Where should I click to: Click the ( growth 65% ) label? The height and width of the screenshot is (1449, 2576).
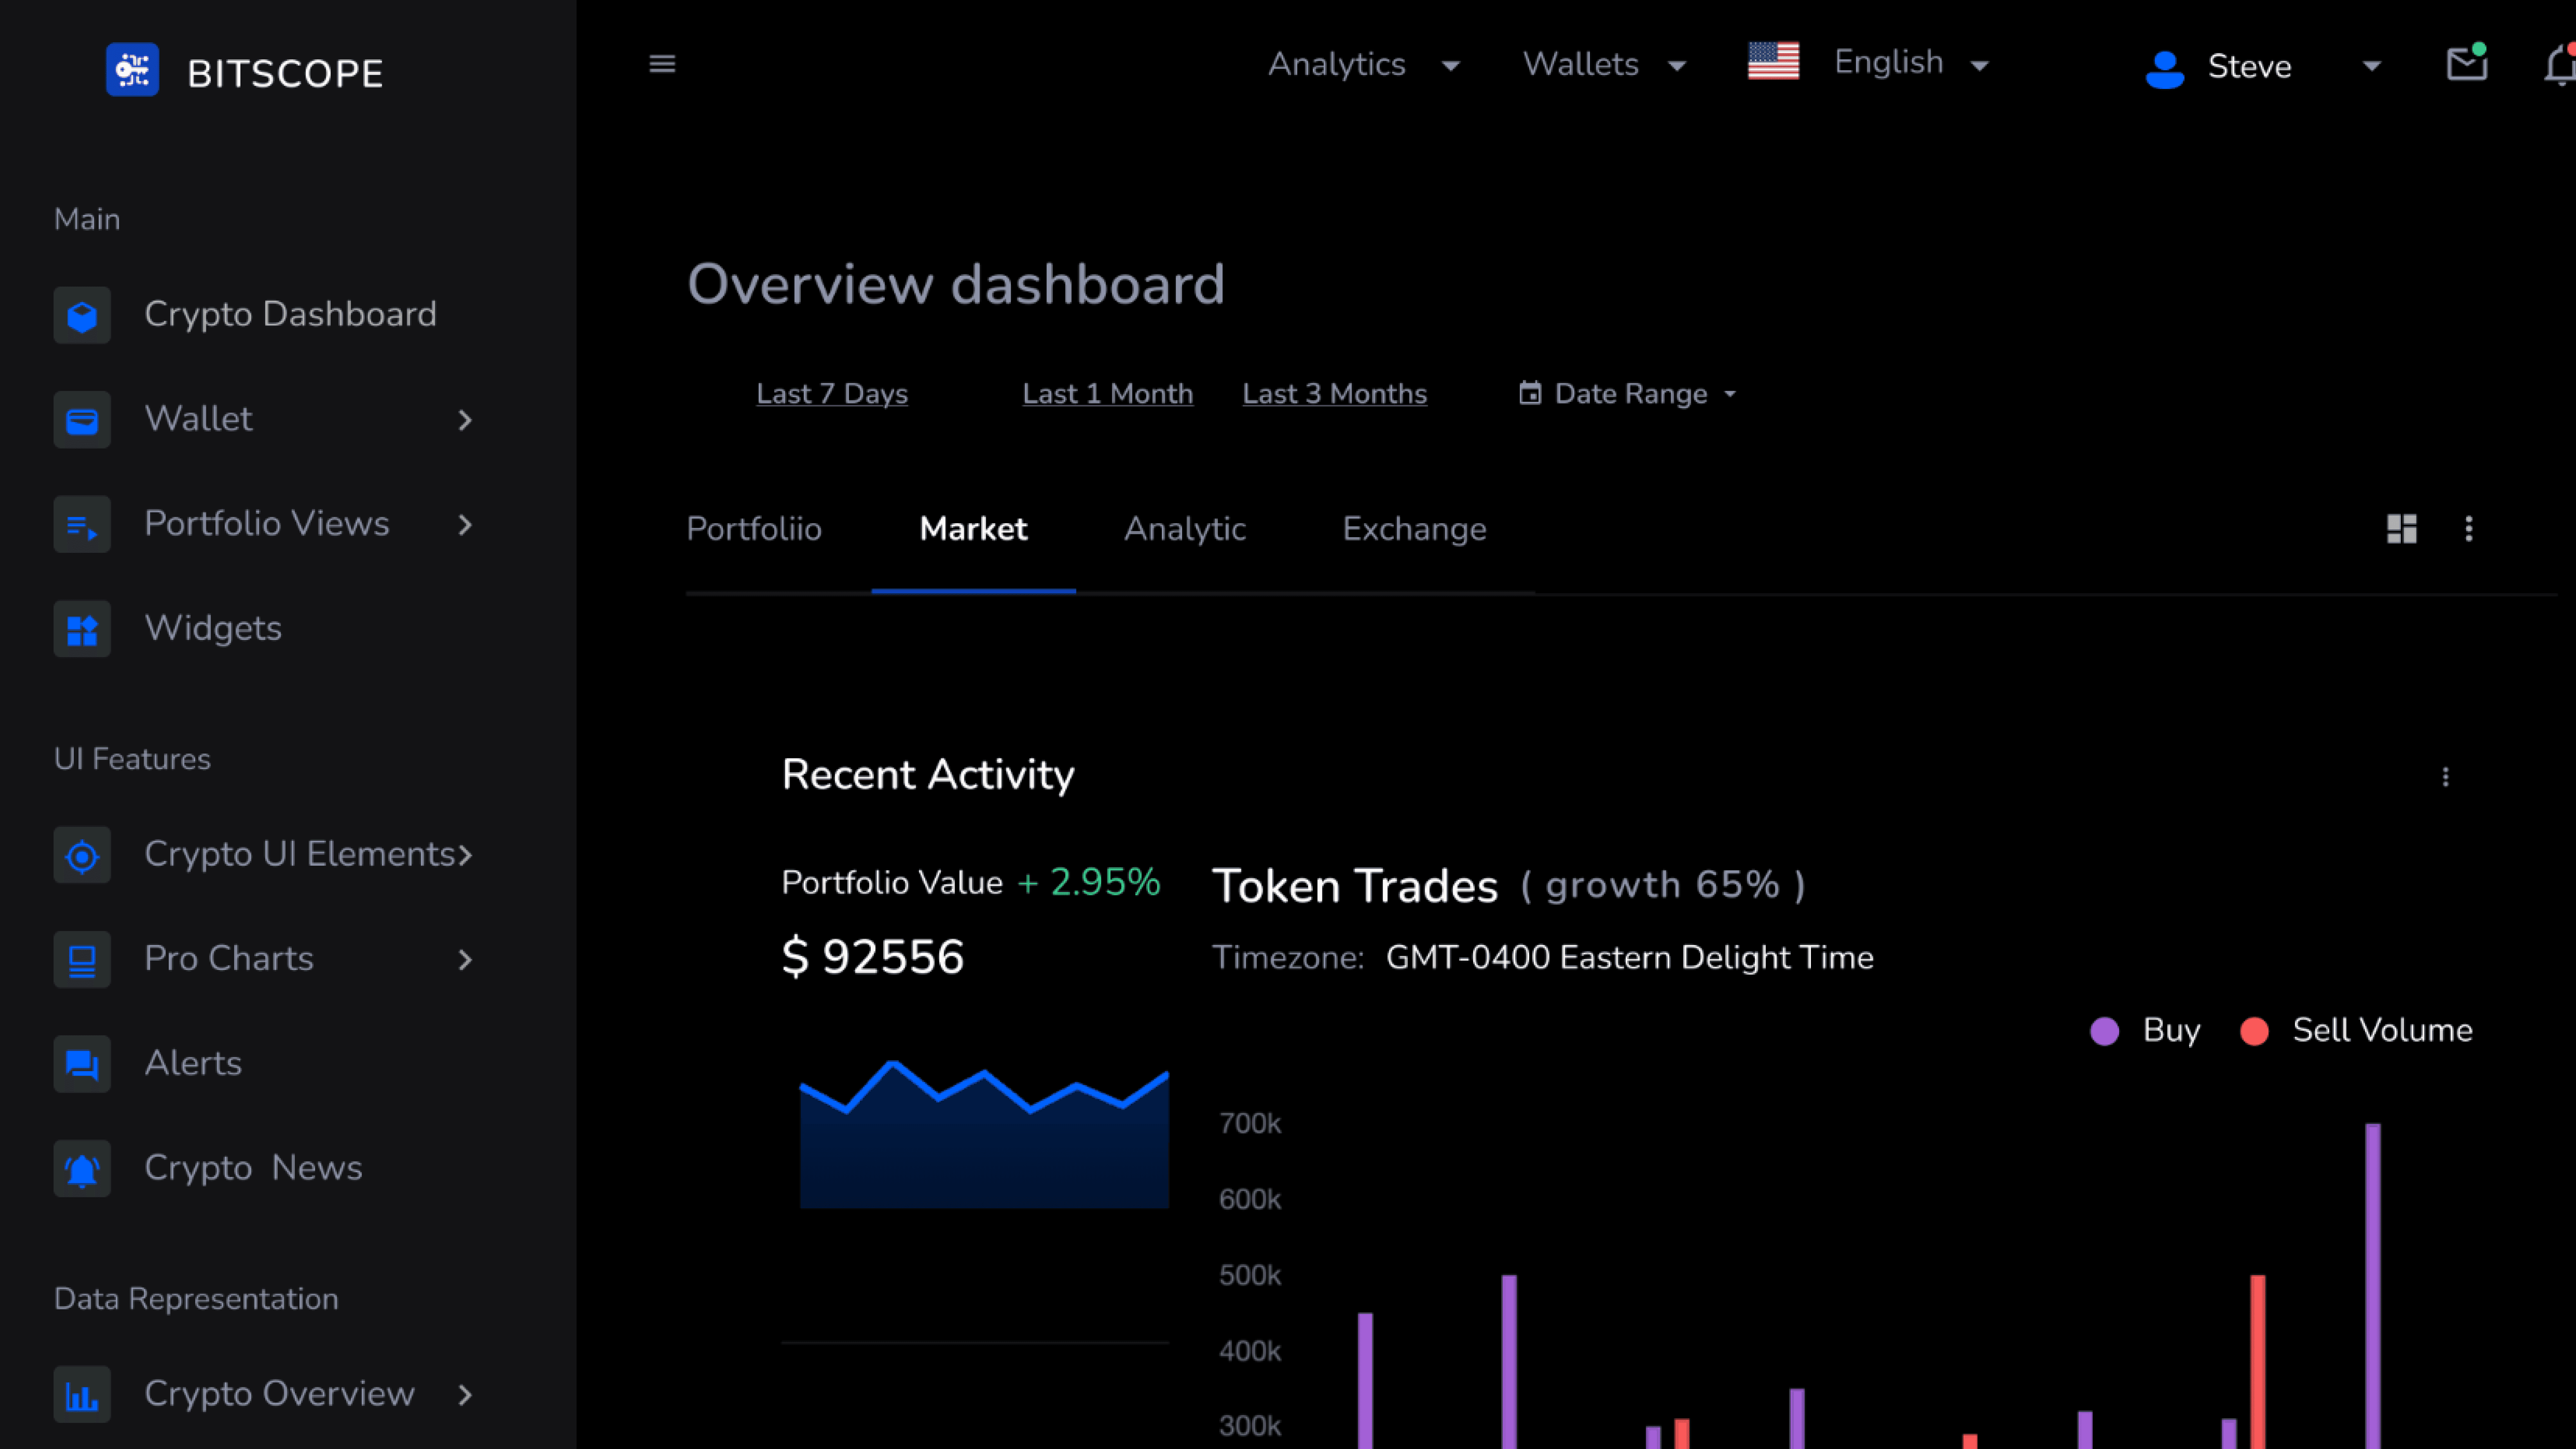(x=1663, y=885)
